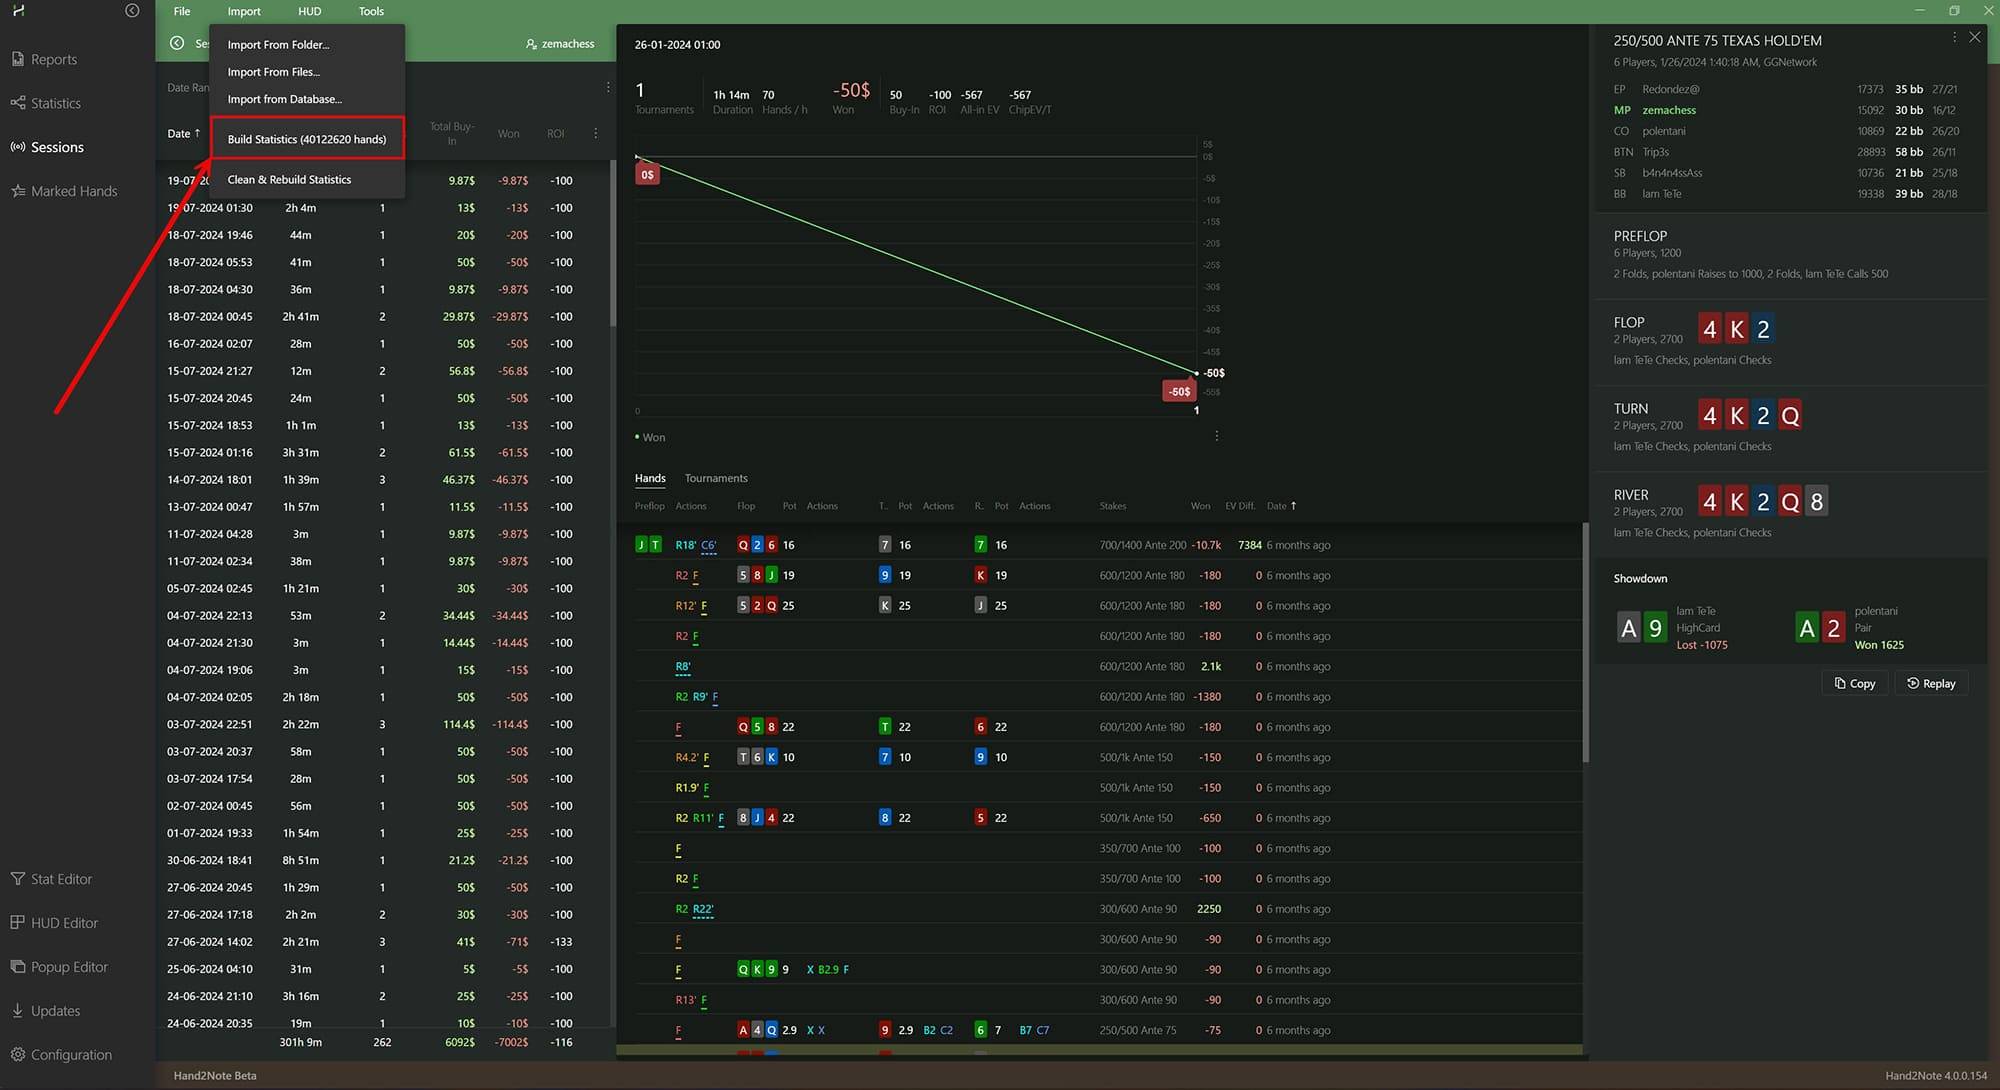The image size is (2000, 1090).
Task: Maximize or restore the application window
Action: point(1954,10)
